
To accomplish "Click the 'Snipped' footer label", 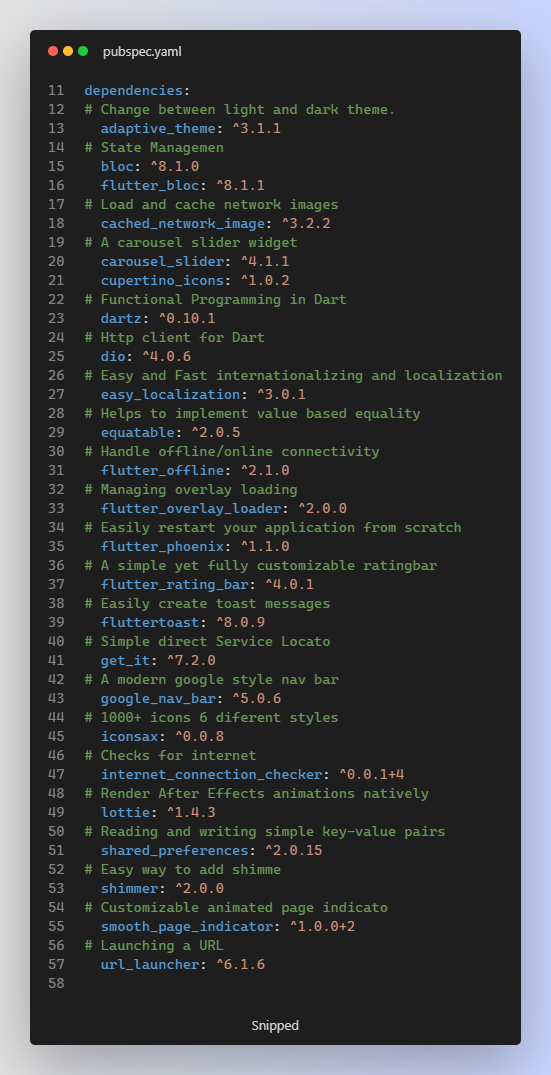I will tap(275, 1026).
